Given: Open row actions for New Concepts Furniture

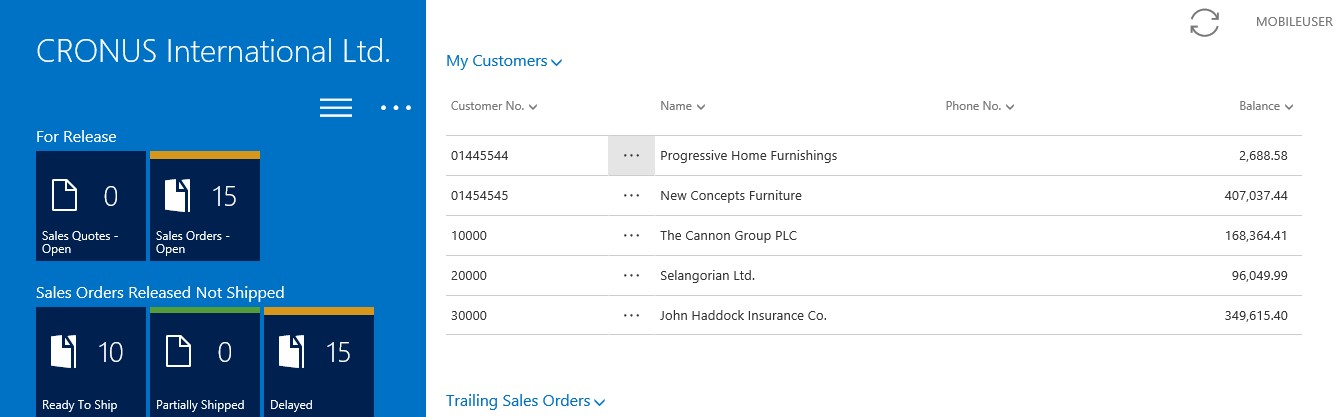Looking at the screenshot, I should 631,196.
